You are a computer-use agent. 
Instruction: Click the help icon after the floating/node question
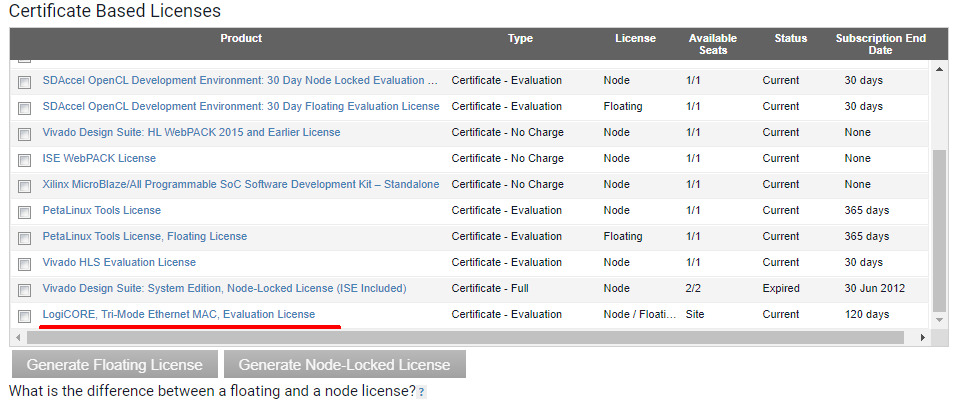point(421,392)
